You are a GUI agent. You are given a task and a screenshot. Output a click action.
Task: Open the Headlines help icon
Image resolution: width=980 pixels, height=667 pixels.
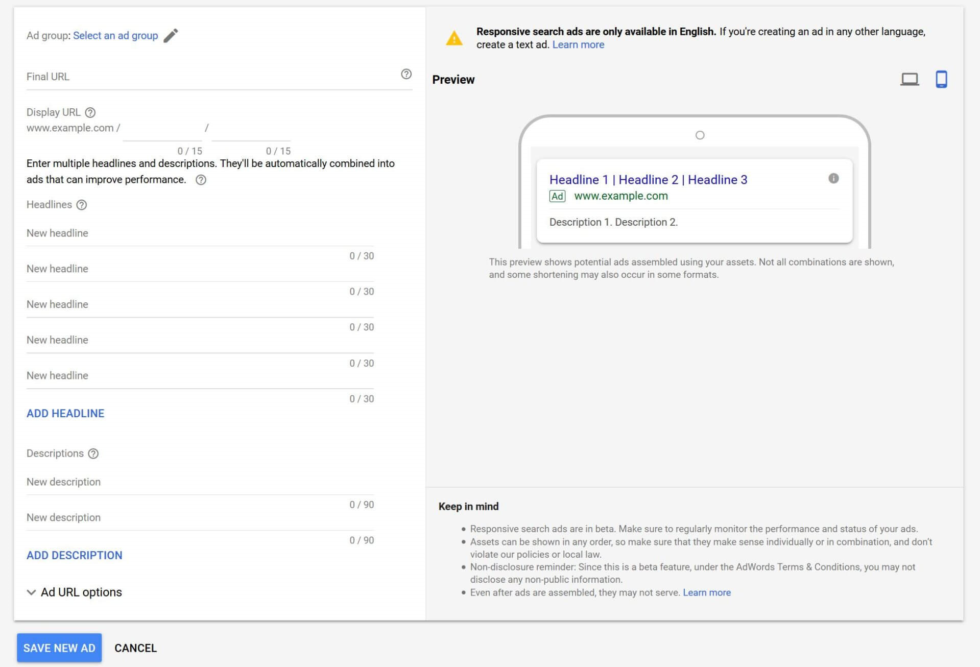[81, 205]
